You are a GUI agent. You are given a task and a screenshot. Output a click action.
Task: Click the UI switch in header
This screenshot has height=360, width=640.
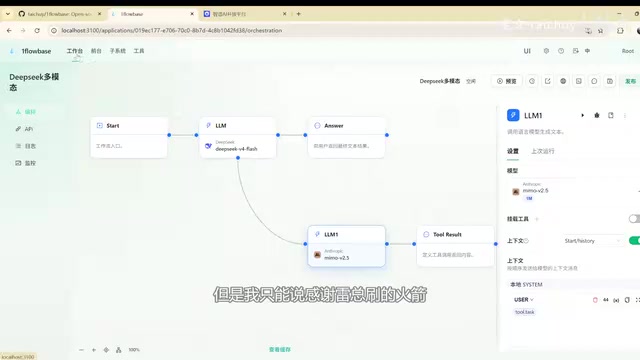pyautogui.click(x=527, y=51)
